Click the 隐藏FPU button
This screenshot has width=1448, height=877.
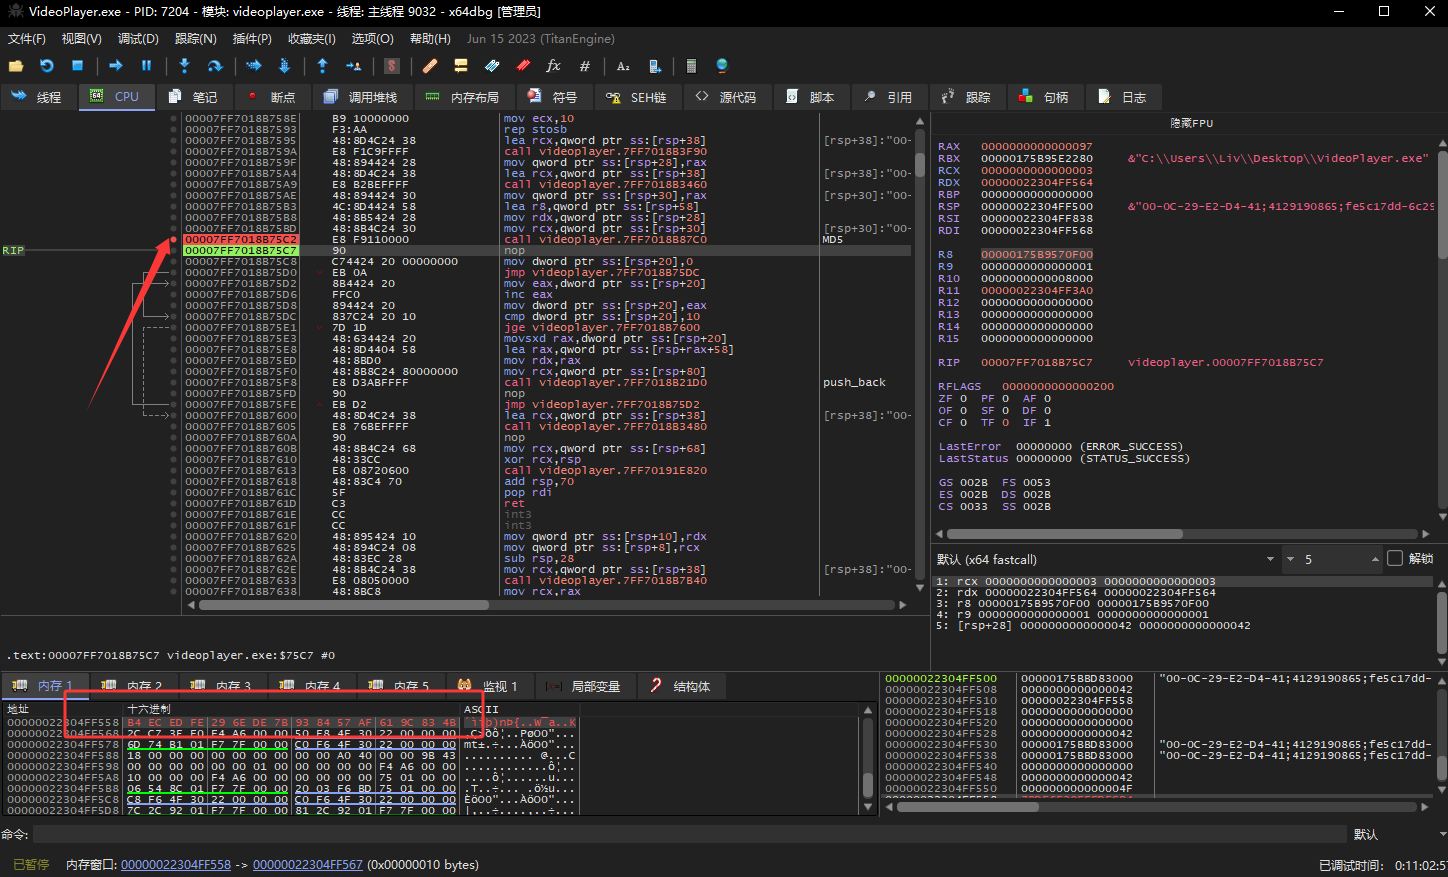(x=1191, y=123)
